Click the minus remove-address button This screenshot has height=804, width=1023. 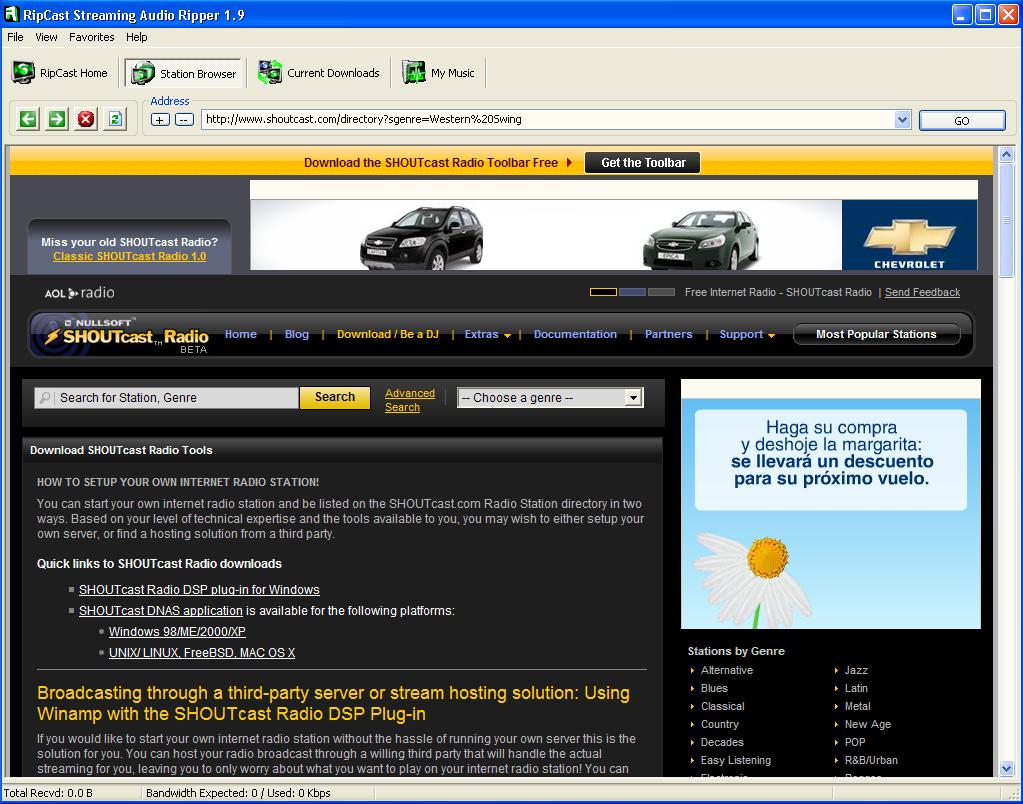185,119
